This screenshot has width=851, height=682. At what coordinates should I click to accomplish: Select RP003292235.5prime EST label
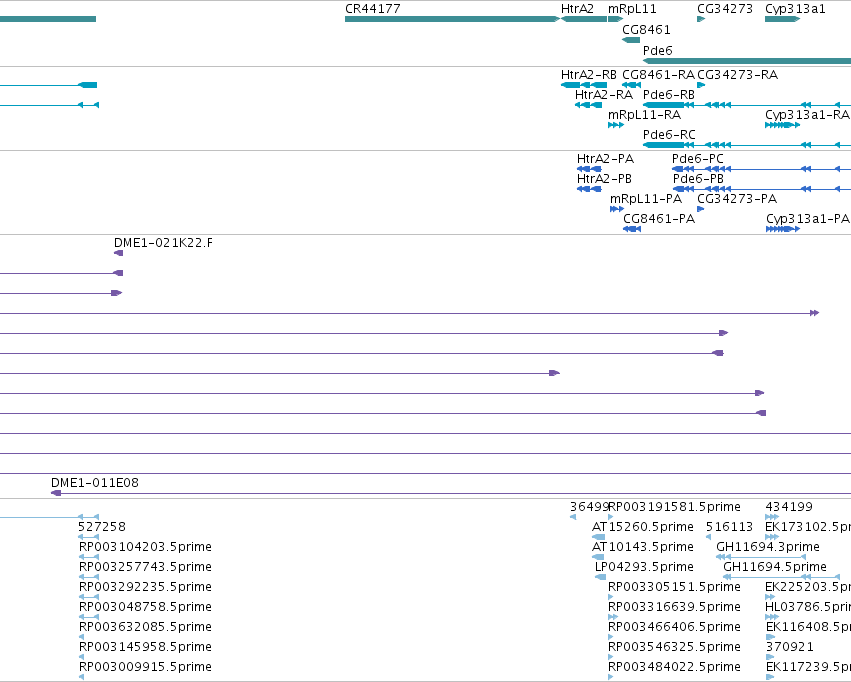145,587
